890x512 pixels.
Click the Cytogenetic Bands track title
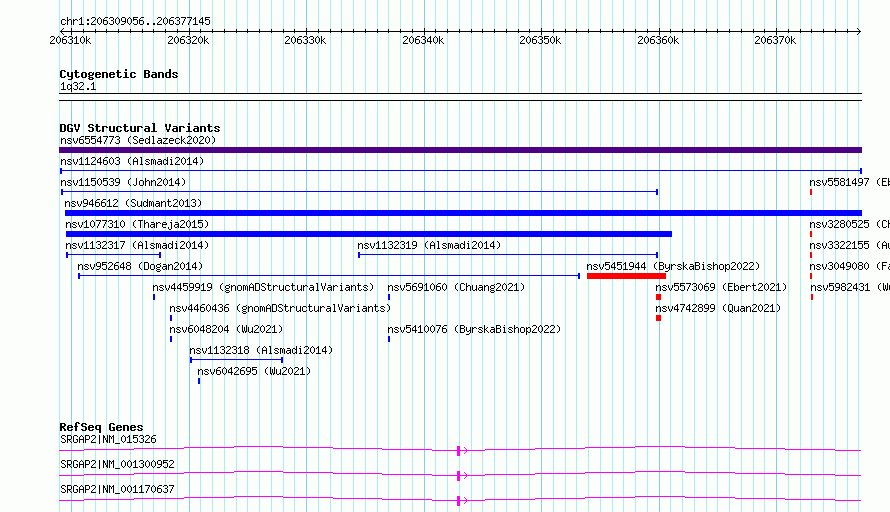(119, 74)
